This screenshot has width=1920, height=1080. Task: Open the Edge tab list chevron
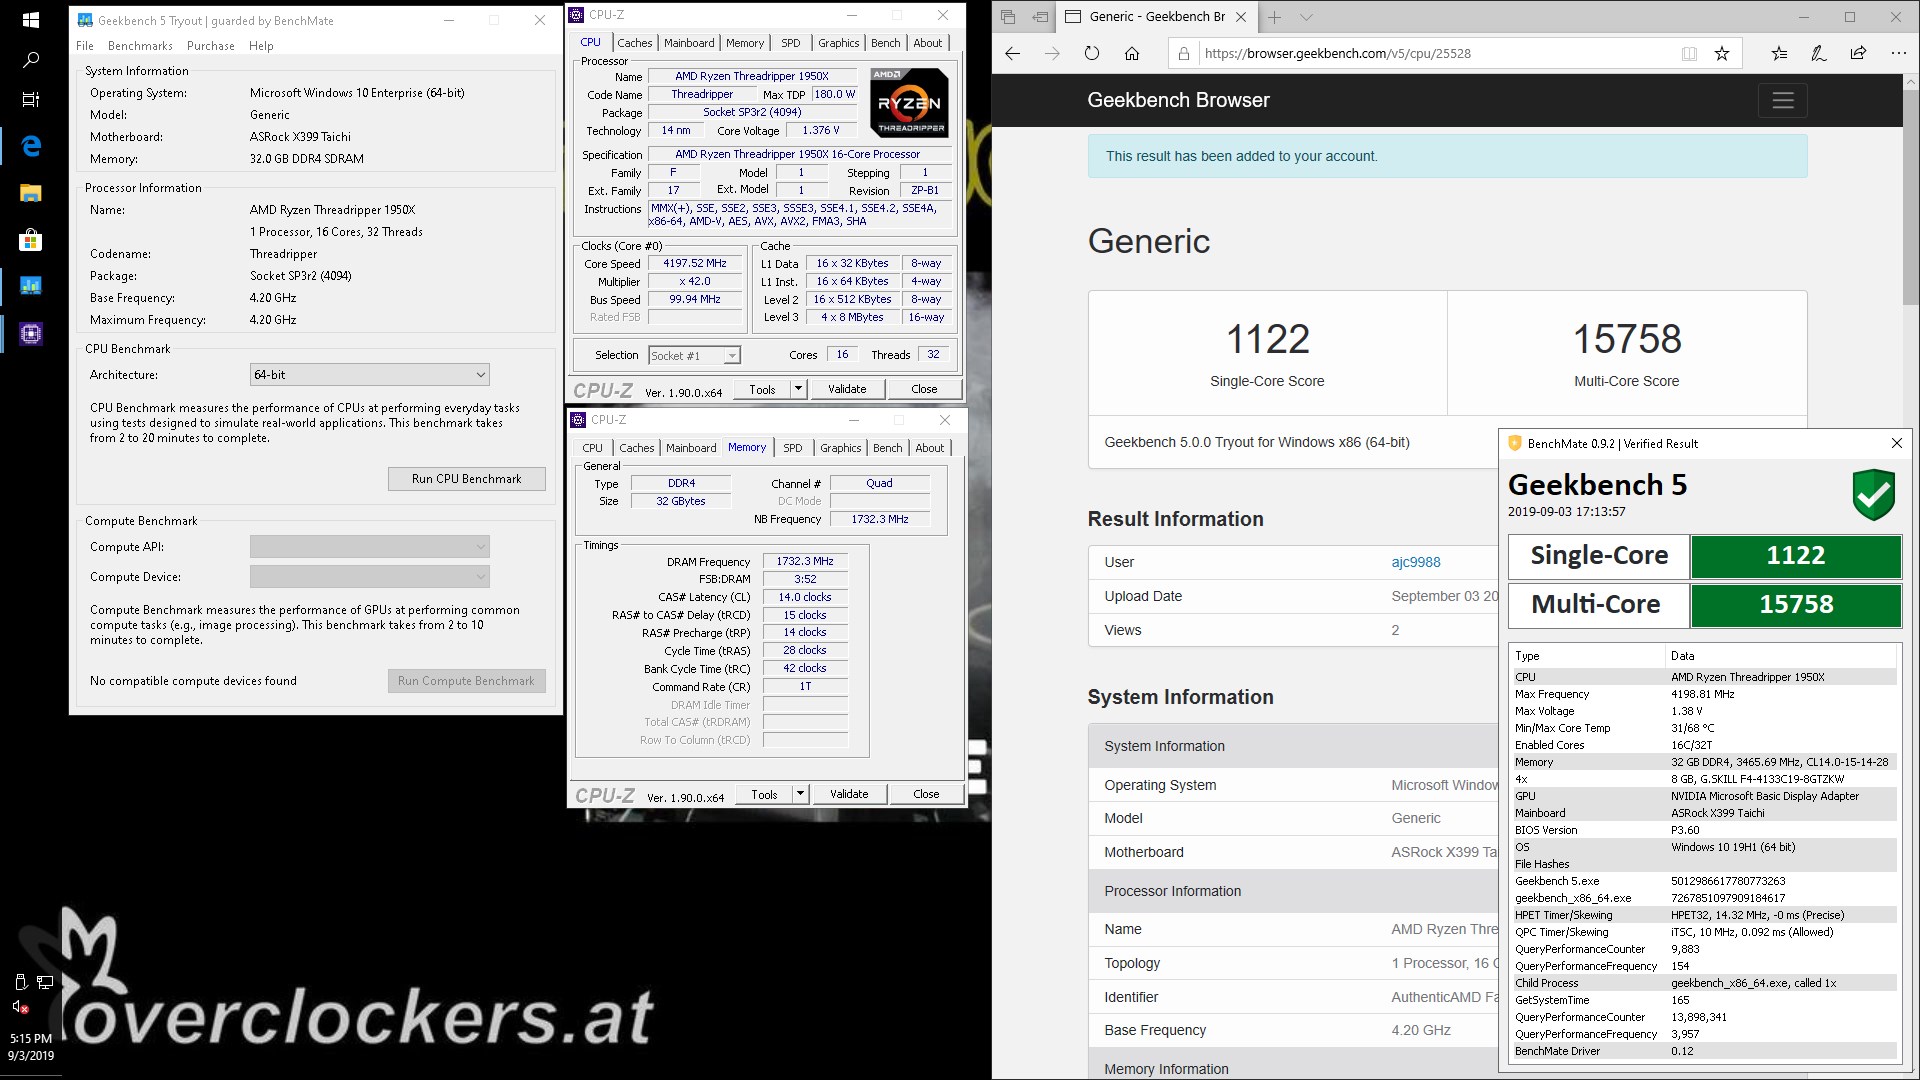[1306, 17]
